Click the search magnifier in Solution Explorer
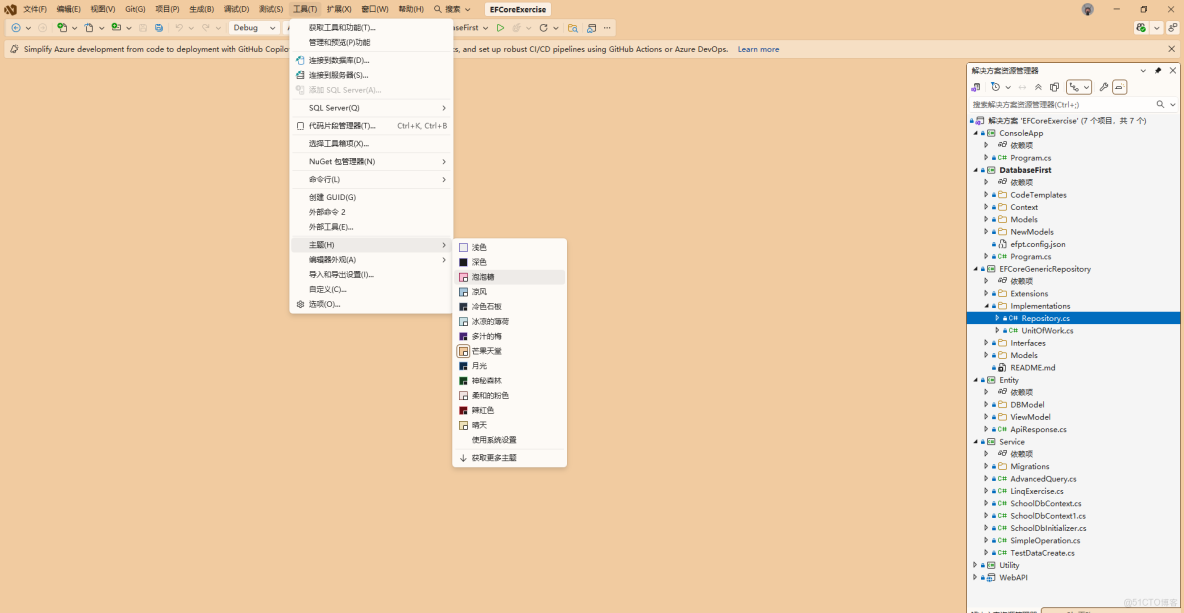 pos(1160,104)
